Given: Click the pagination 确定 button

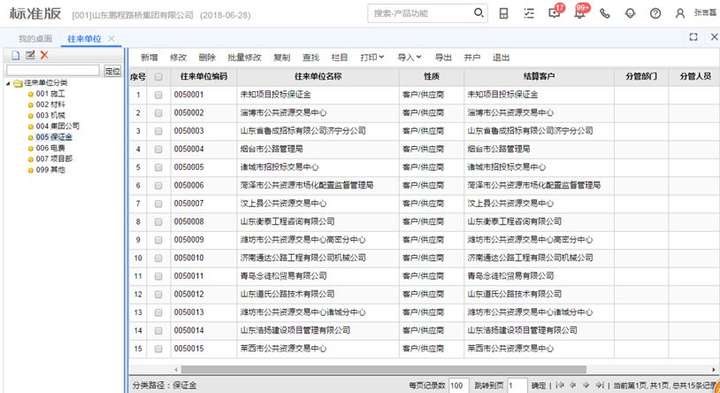Looking at the screenshot, I should pyautogui.click(x=539, y=385).
